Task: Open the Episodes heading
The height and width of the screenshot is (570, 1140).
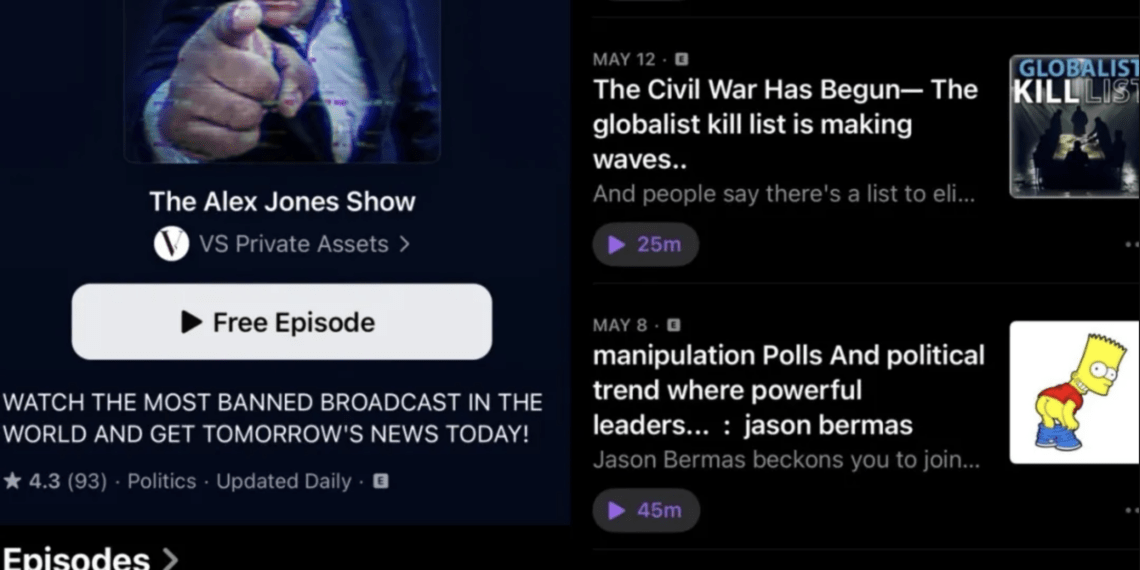Action: 76,558
